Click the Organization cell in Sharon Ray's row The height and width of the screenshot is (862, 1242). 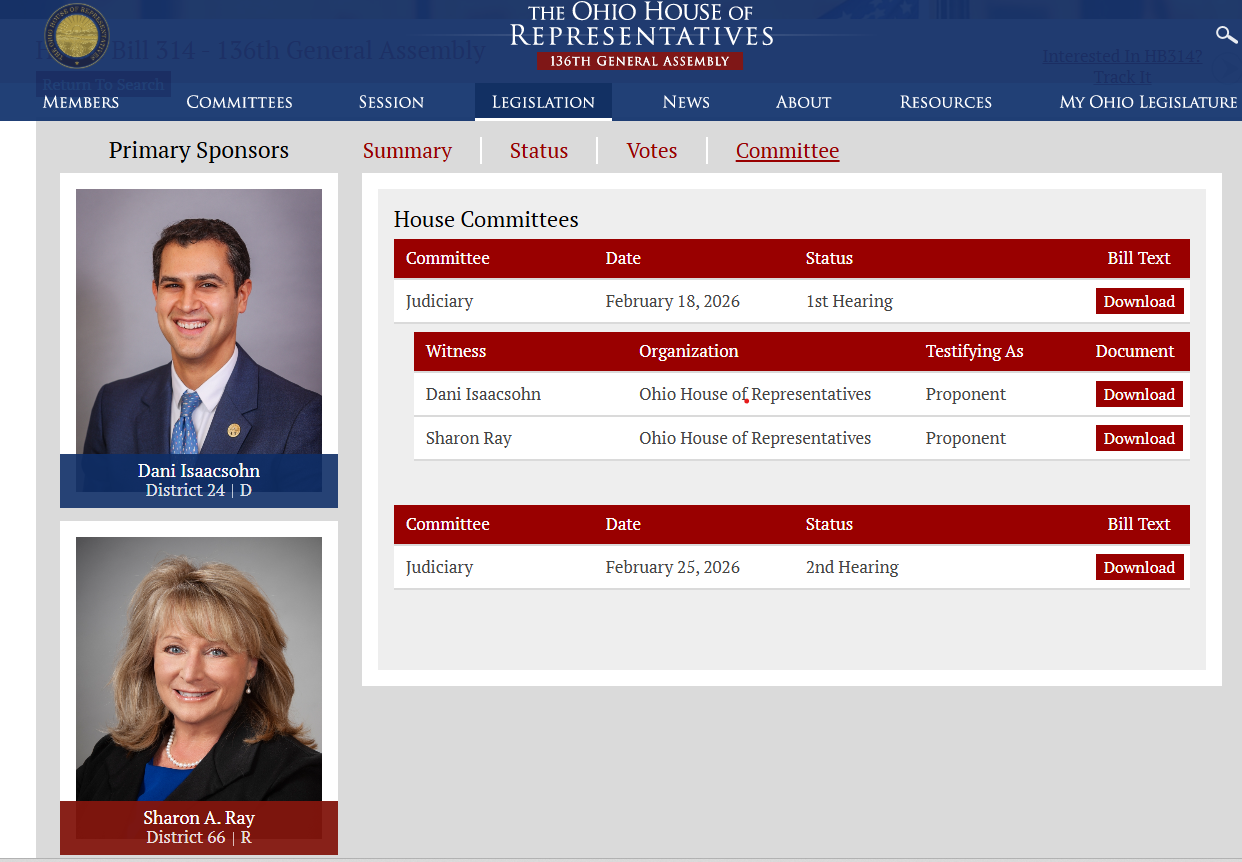pyautogui.click(x=755, y=438)
